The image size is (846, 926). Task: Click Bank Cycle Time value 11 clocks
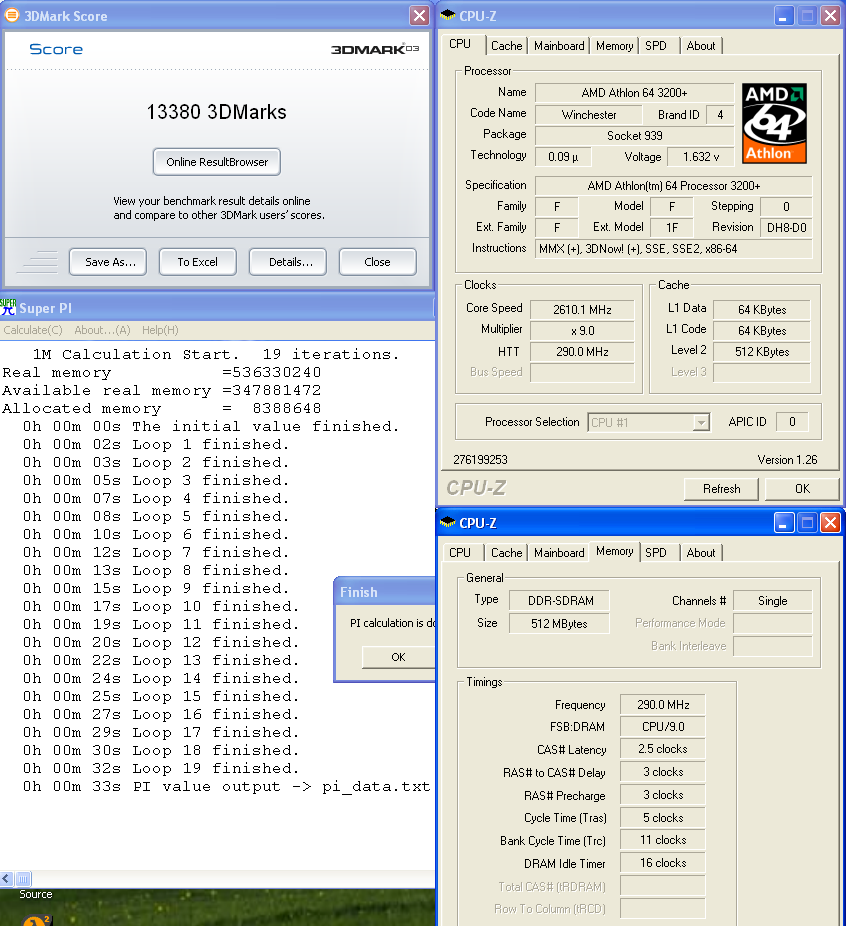point(662,840)
